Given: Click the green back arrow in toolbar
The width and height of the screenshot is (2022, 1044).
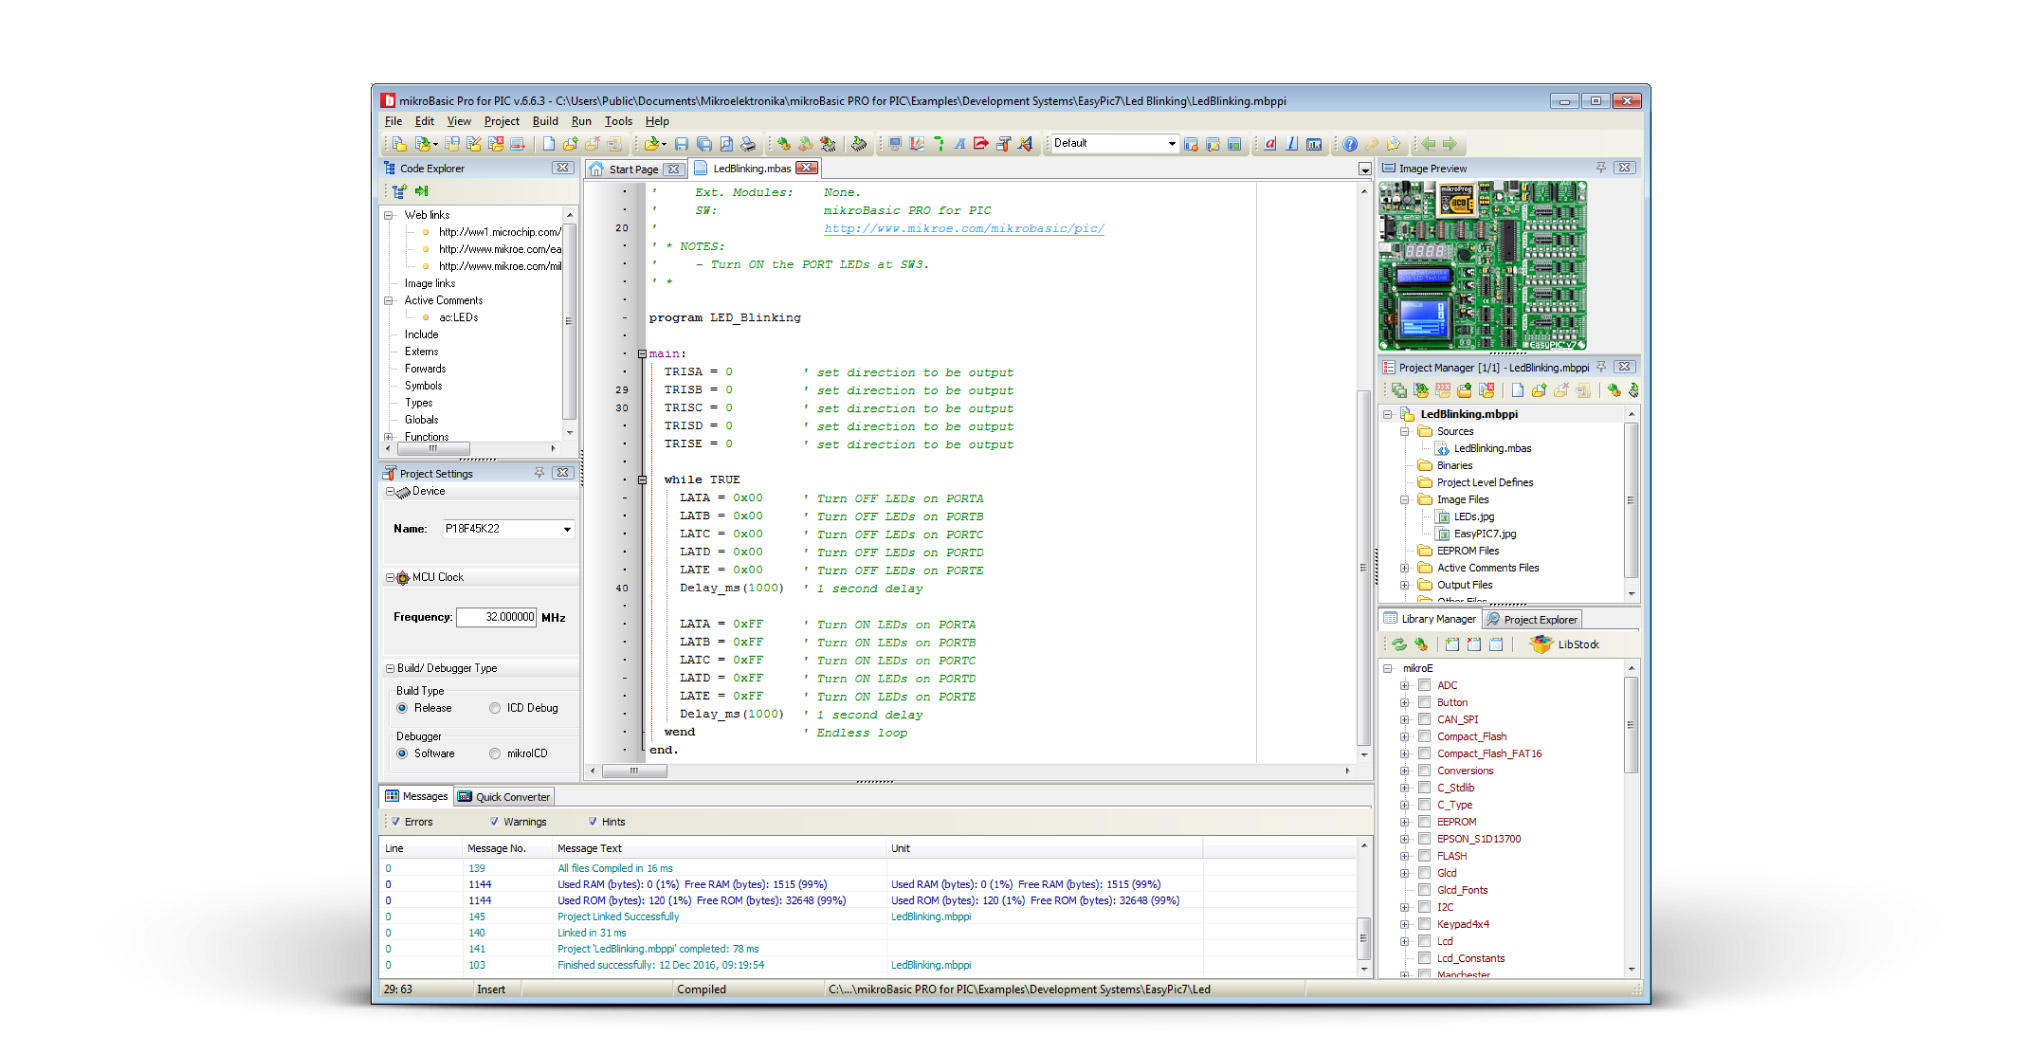Looking at the screenshot, I should point(1428,144).
